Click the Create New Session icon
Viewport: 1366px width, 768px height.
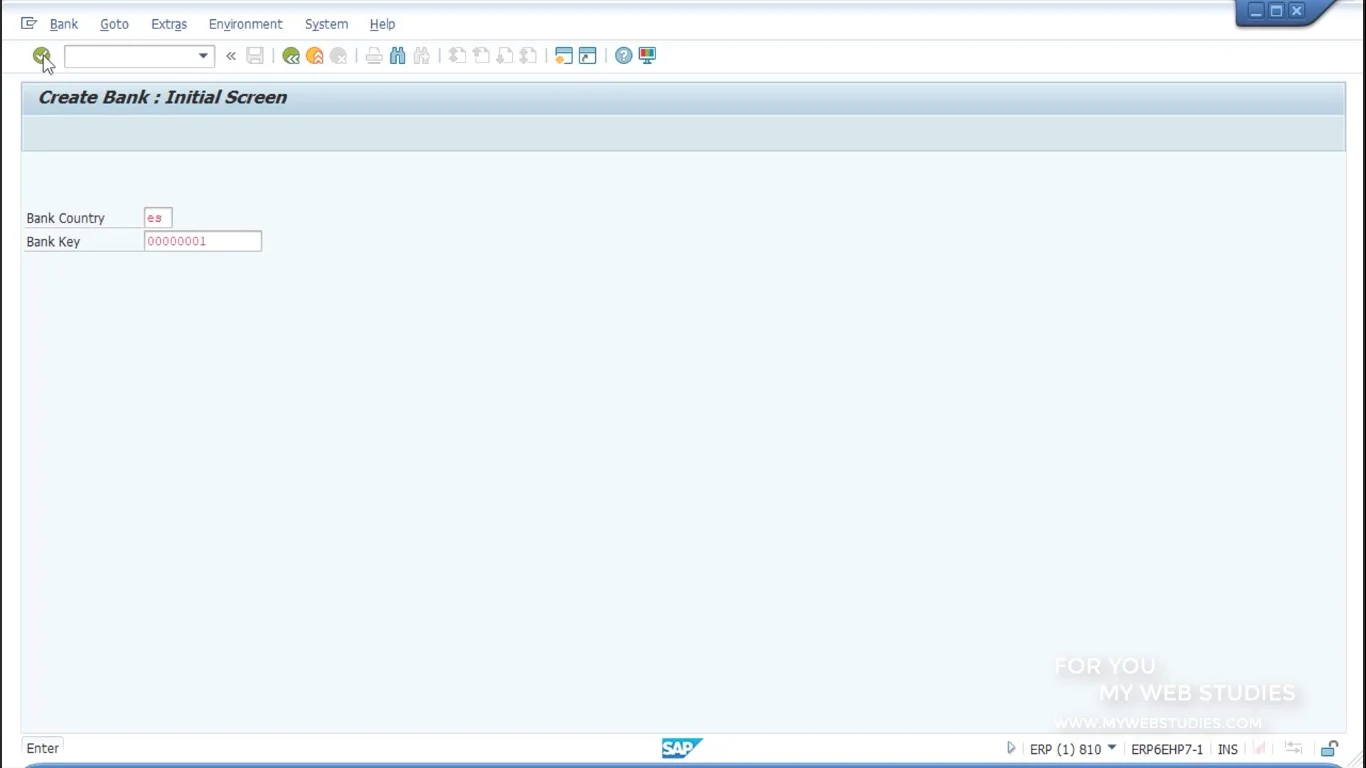point(564,56)
